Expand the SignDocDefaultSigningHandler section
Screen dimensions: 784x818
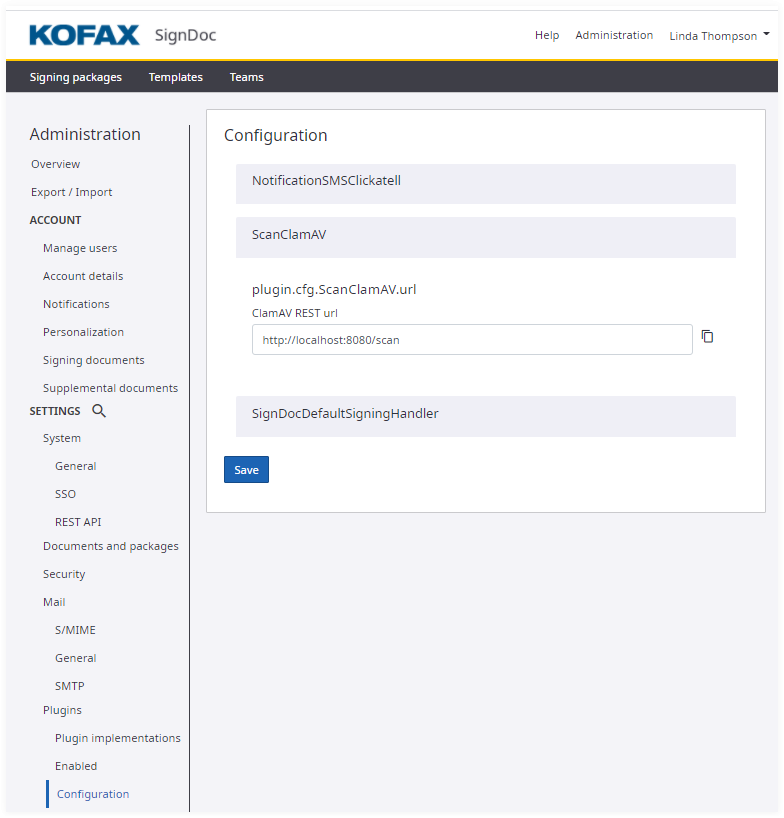click(485, 414)
